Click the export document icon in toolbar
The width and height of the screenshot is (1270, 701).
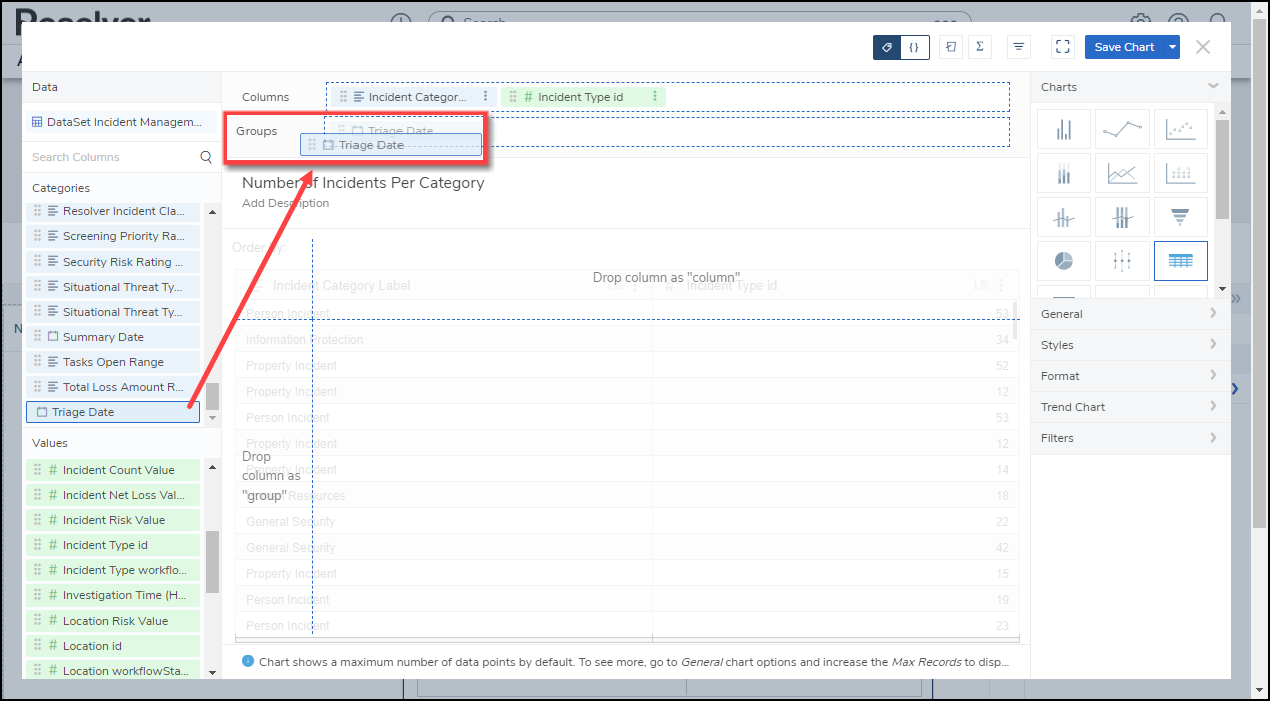click(951, 47)
